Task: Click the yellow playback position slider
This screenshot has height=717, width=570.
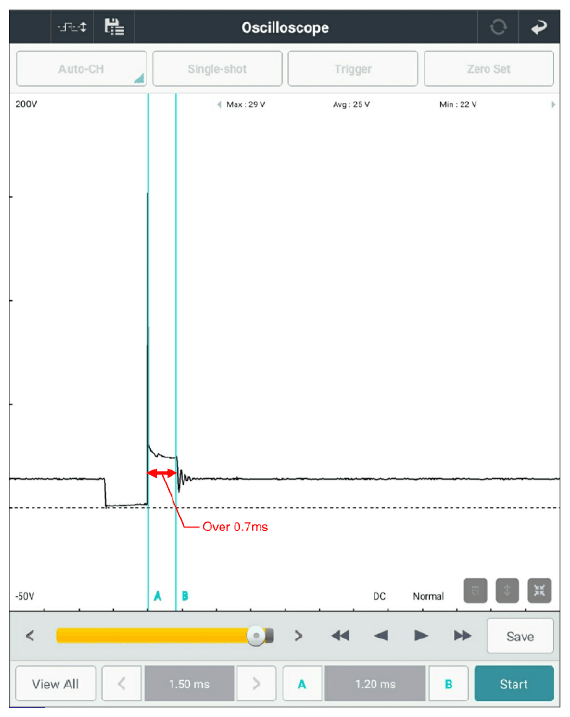Action: pyautogui.click(x=165, y=636)
